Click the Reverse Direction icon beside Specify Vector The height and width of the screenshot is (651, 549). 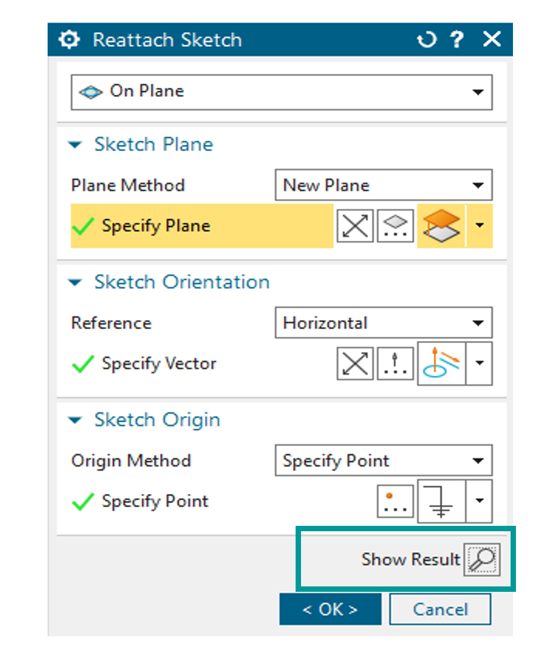point(355,364)
